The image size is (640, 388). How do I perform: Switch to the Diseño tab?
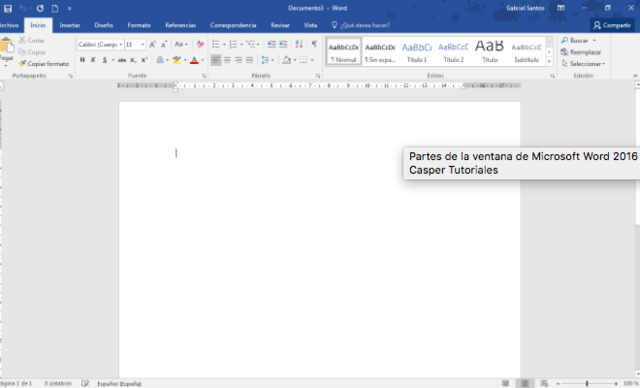(x=104, y=25)
